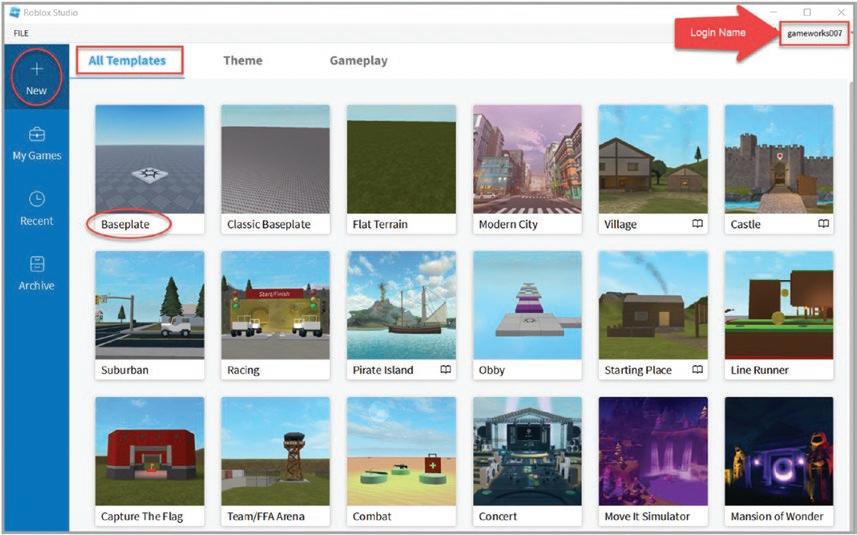Click the Classic Baseplate label text

coord(268,224)
